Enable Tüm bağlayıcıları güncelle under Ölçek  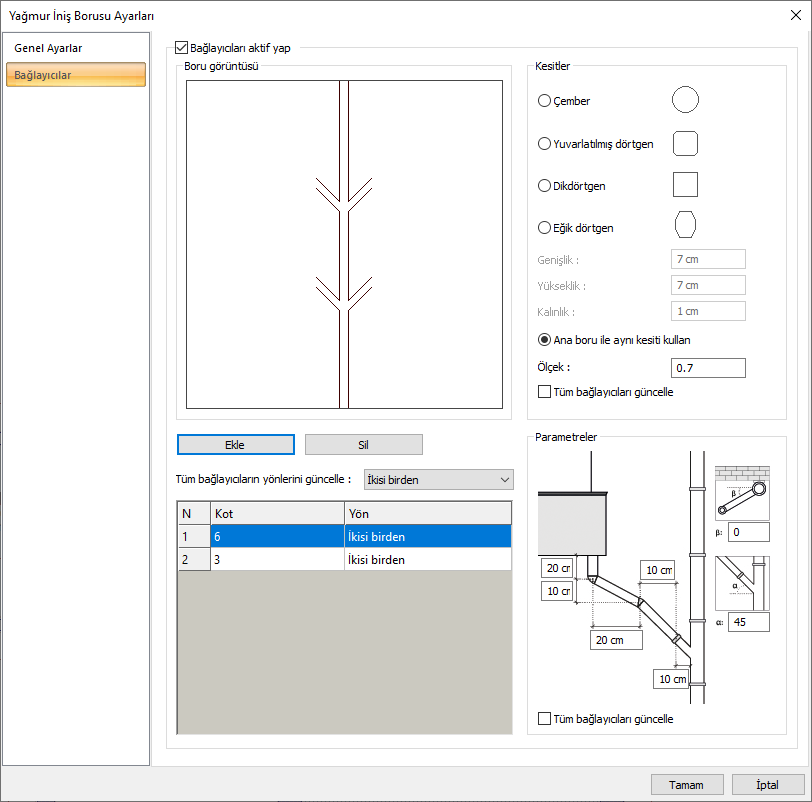(545, 392)
